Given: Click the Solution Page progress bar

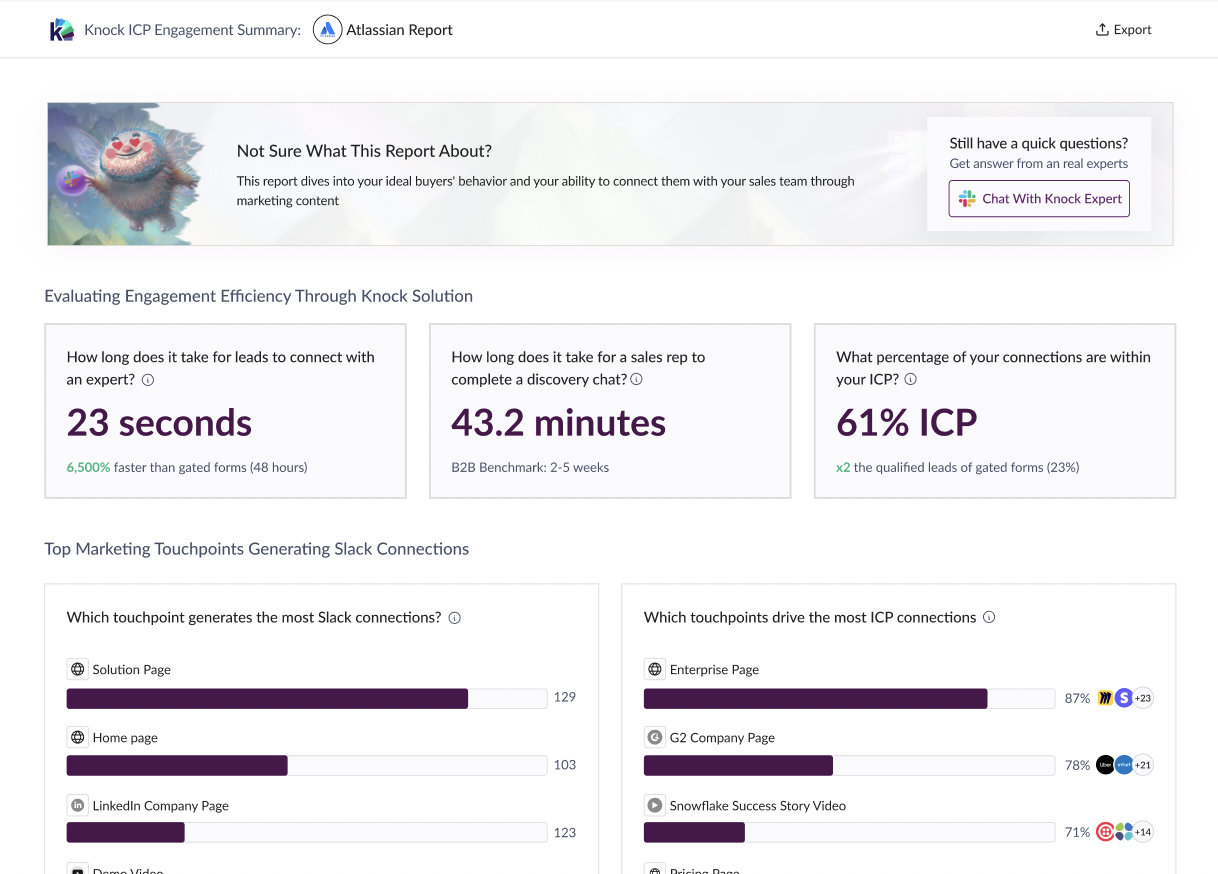Looking at the screenshot, I should point(306,698).
